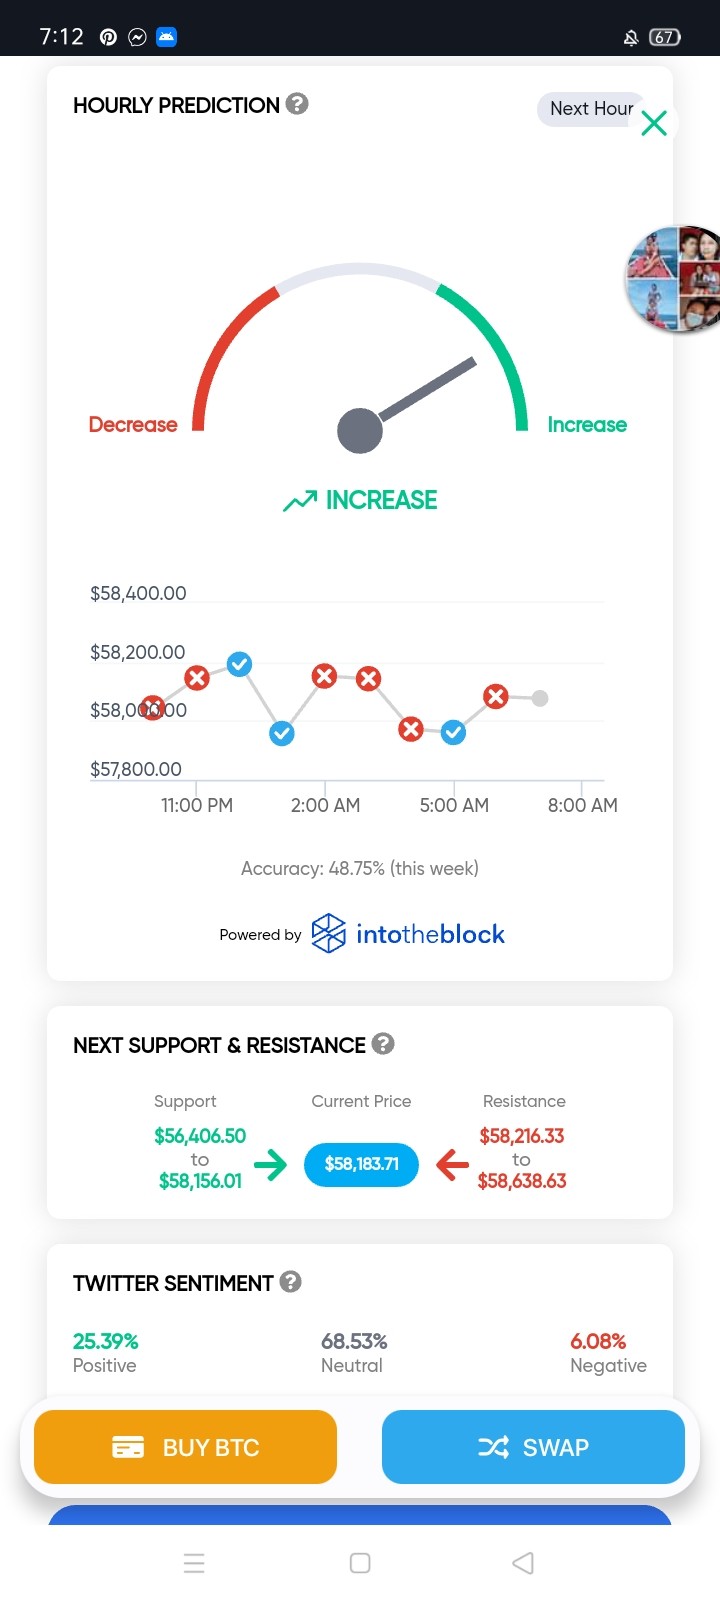The width and height of the screenshot is (720, 1600).
Task: Tap the Pinterest notification icon in status bar
Action: coord(108,37)
